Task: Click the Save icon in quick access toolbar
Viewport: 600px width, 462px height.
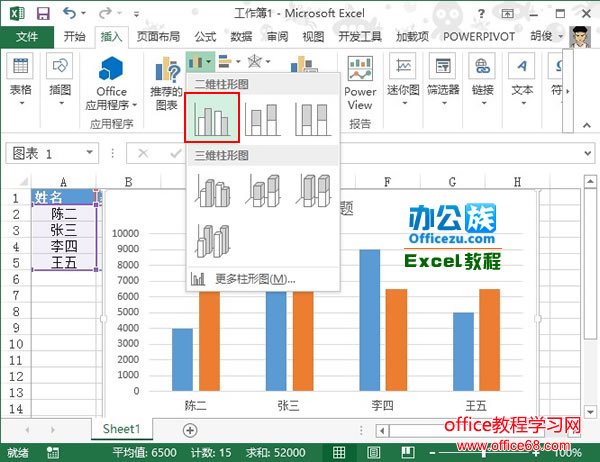Action: click(x=43, y=14)
